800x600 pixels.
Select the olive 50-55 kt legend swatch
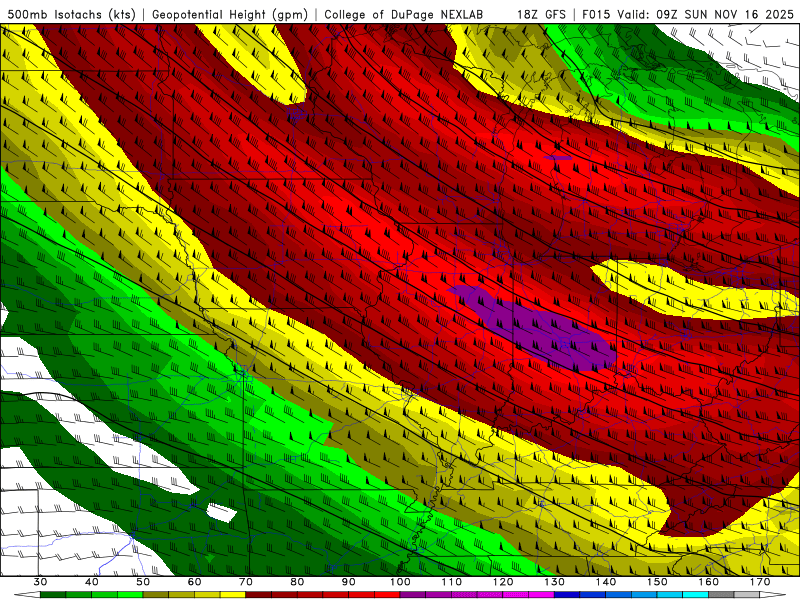click(x=156, y=595)
